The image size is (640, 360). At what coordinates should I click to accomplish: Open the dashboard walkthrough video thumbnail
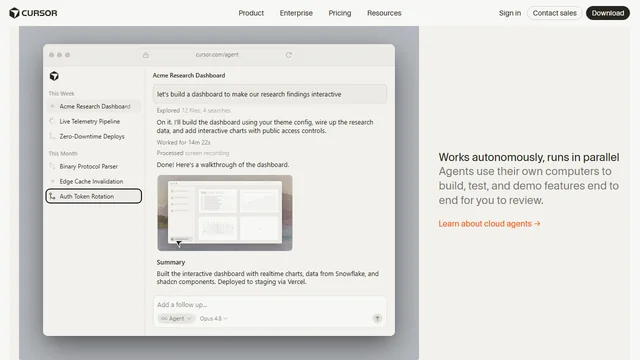pyautogui.click(x=225, y=213)
